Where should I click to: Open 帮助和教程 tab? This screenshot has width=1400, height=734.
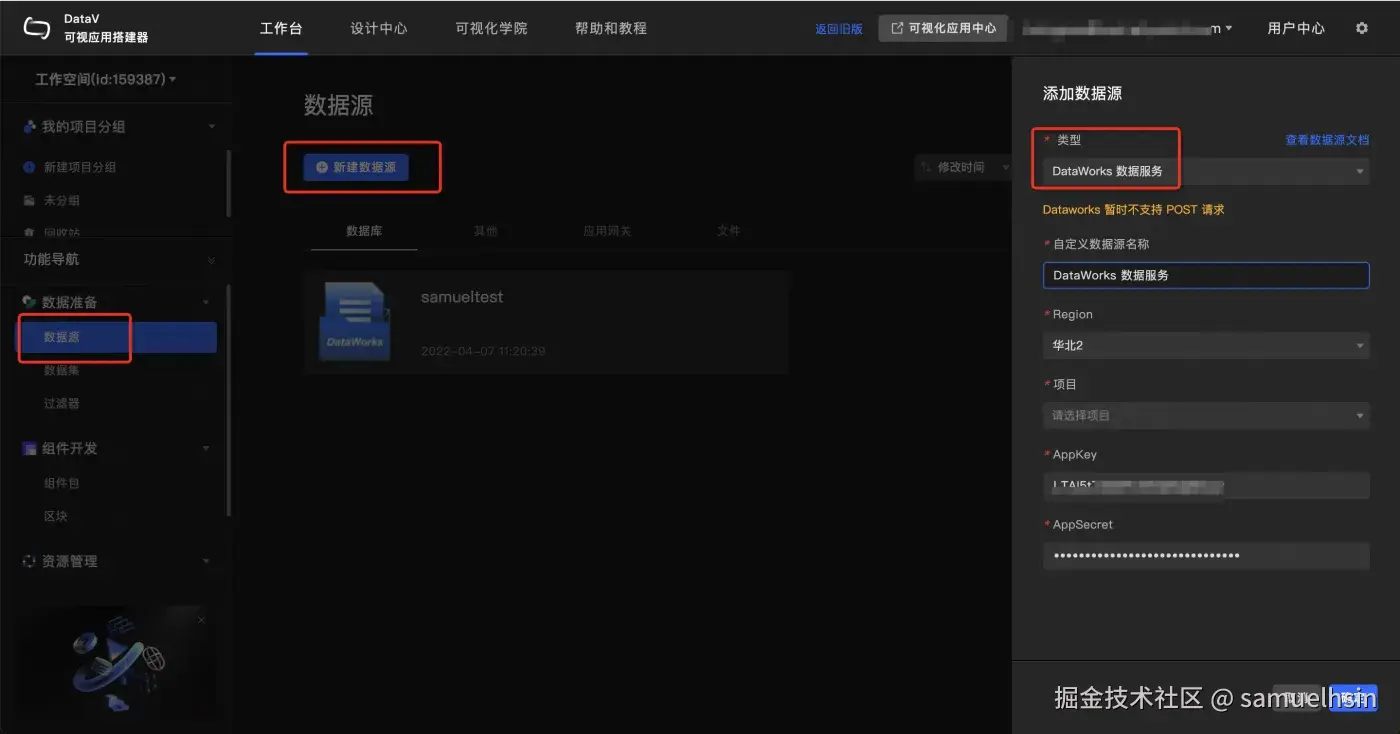coord(611,28)
